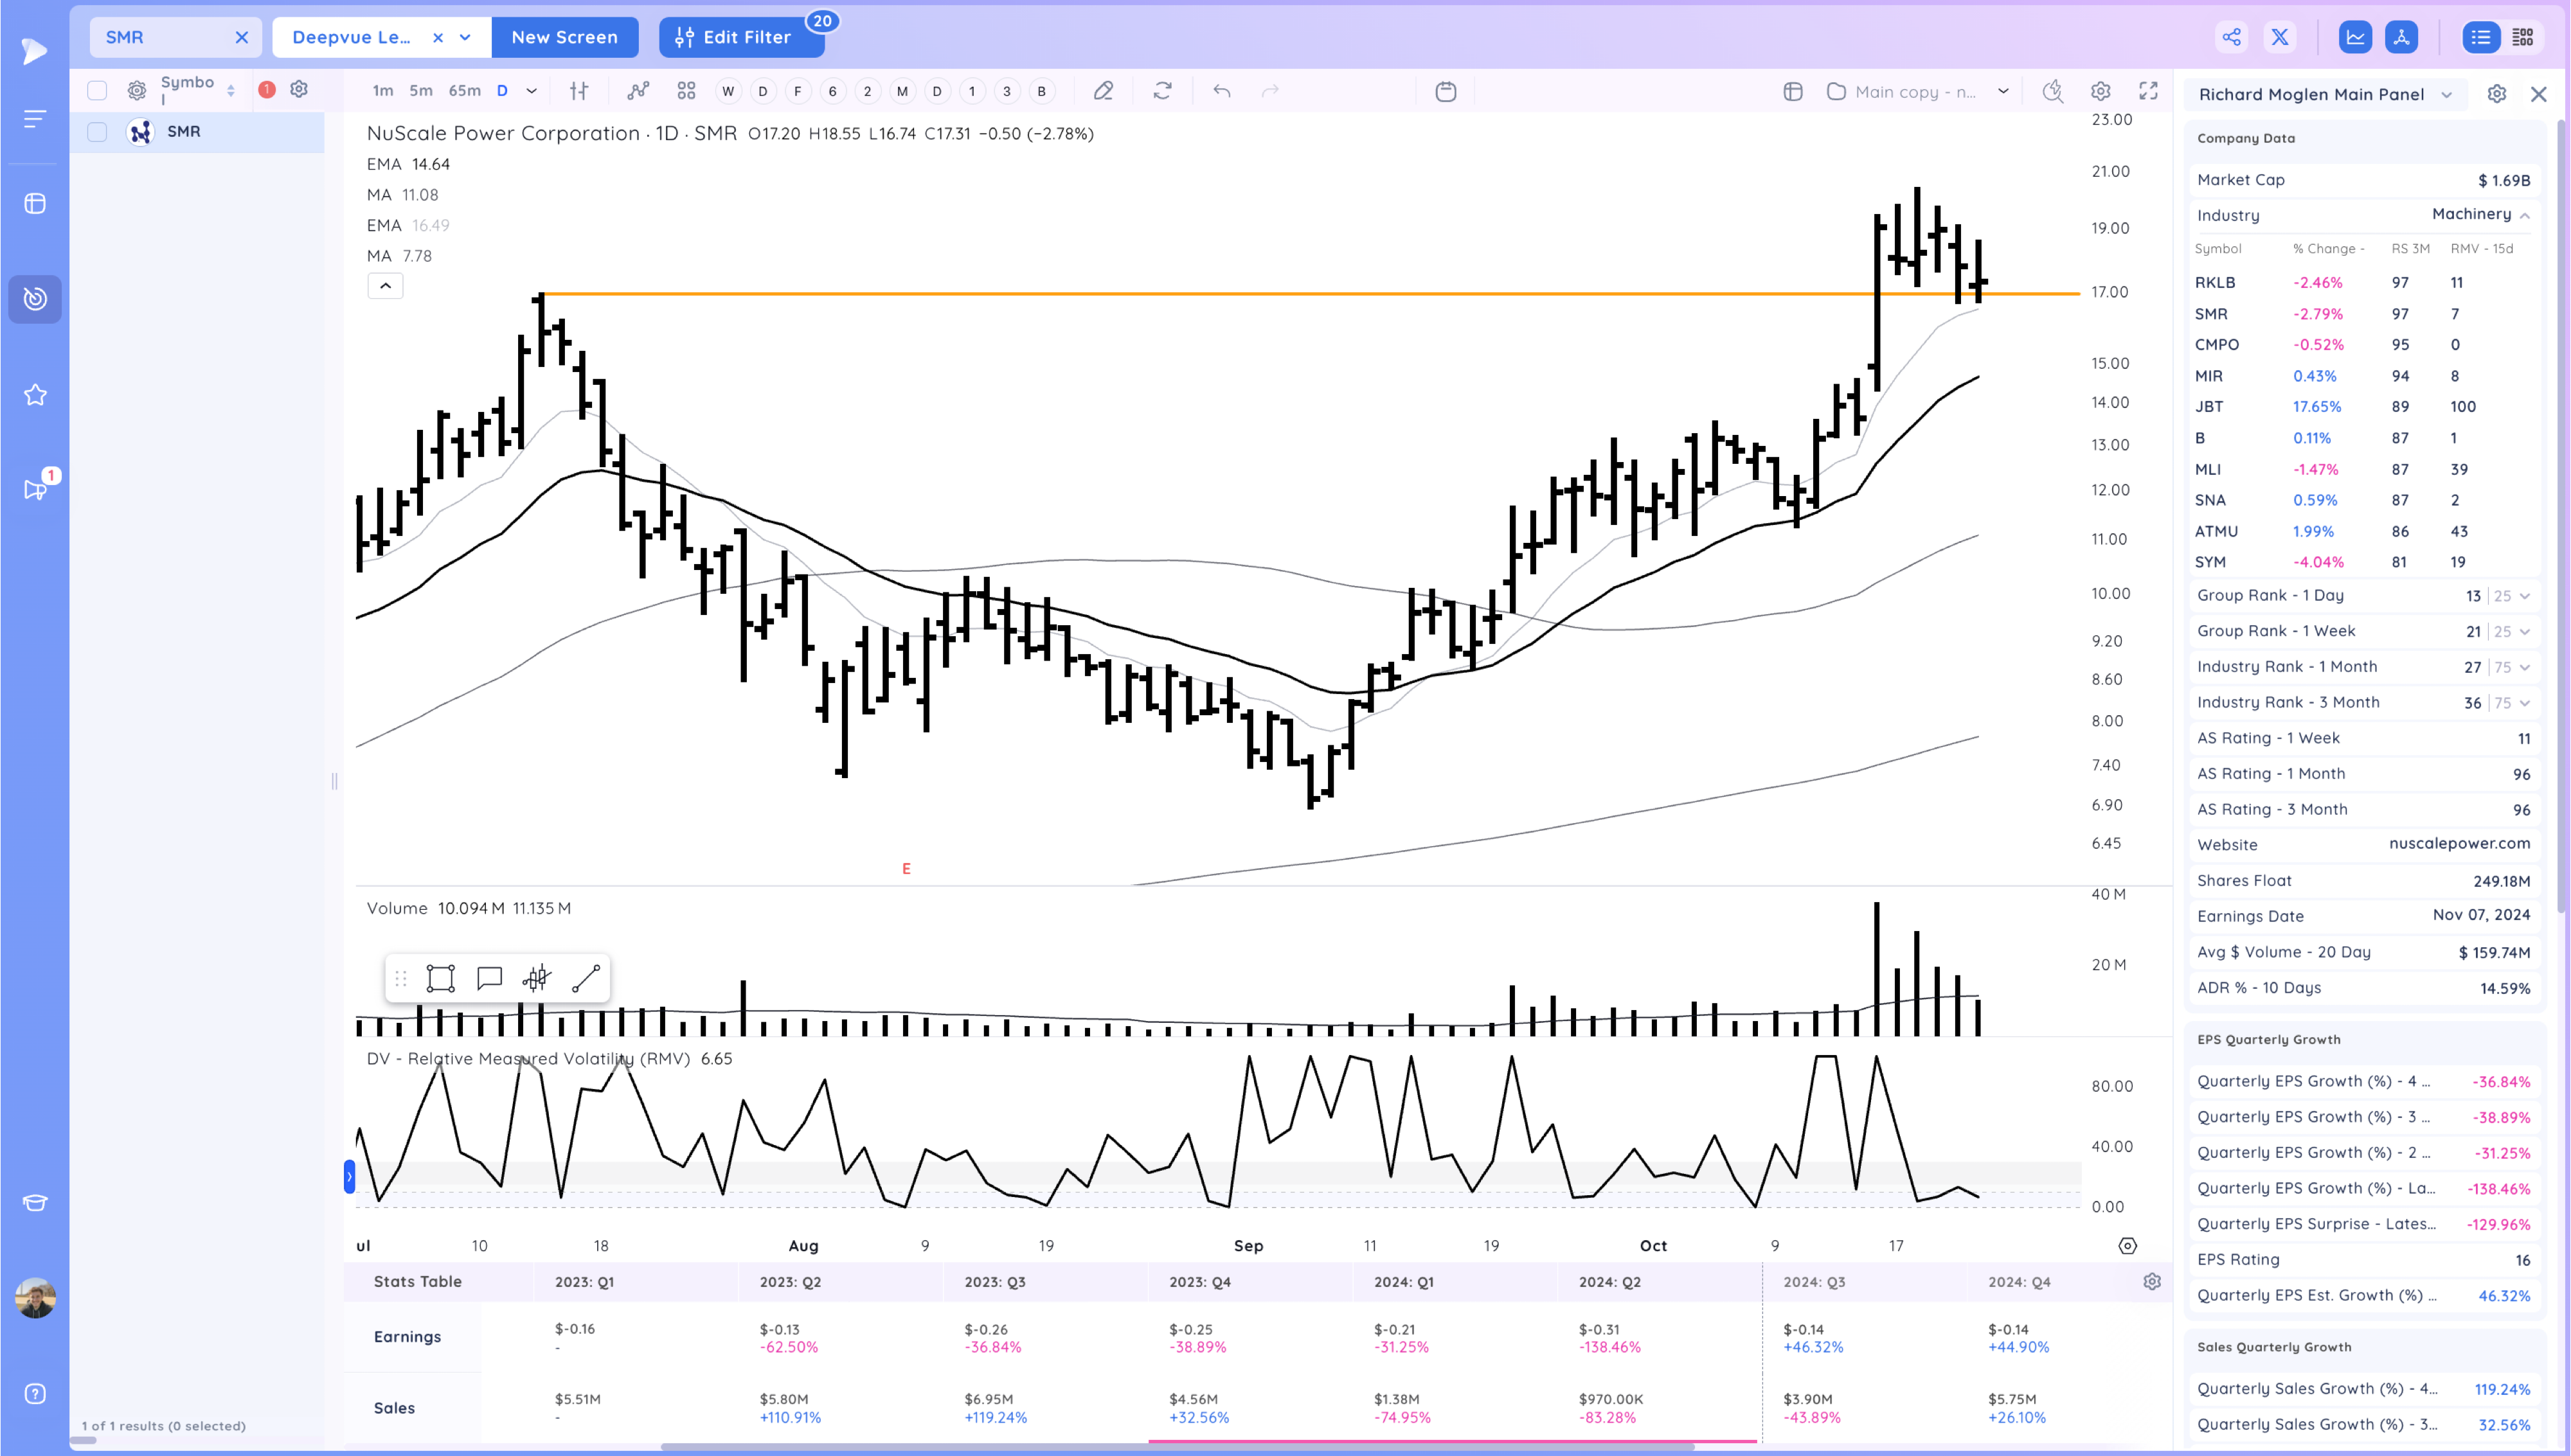Open the indicator settings sliders icon

point(578,90)
